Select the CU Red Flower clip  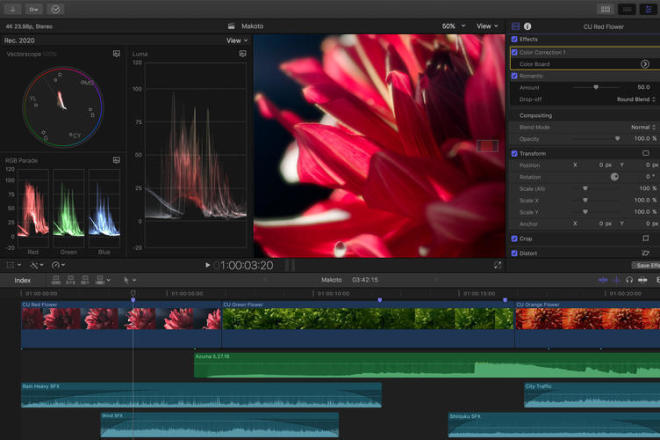[121, 325]
